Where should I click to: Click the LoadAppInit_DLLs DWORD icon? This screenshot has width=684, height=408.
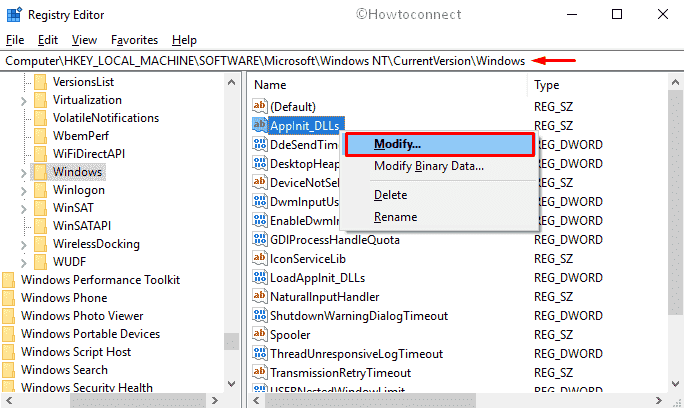point(260,277)
